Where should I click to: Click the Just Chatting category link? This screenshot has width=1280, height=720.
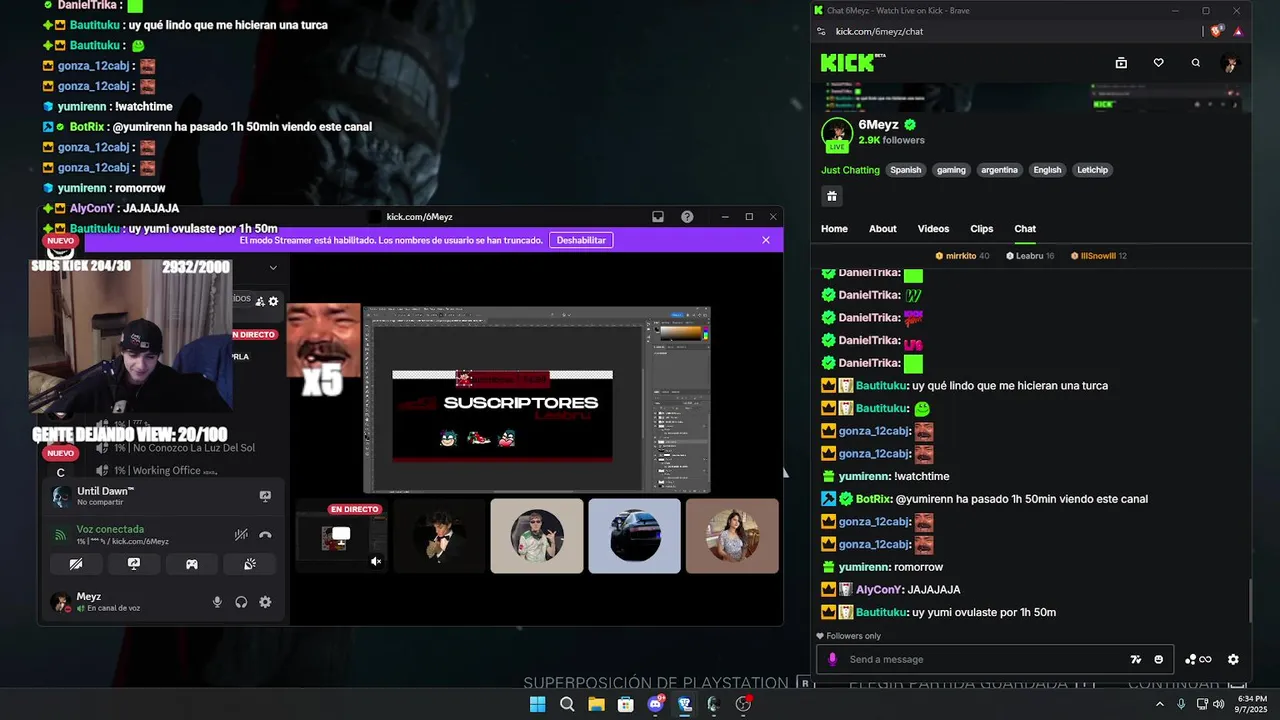click(x=851, y=170)
